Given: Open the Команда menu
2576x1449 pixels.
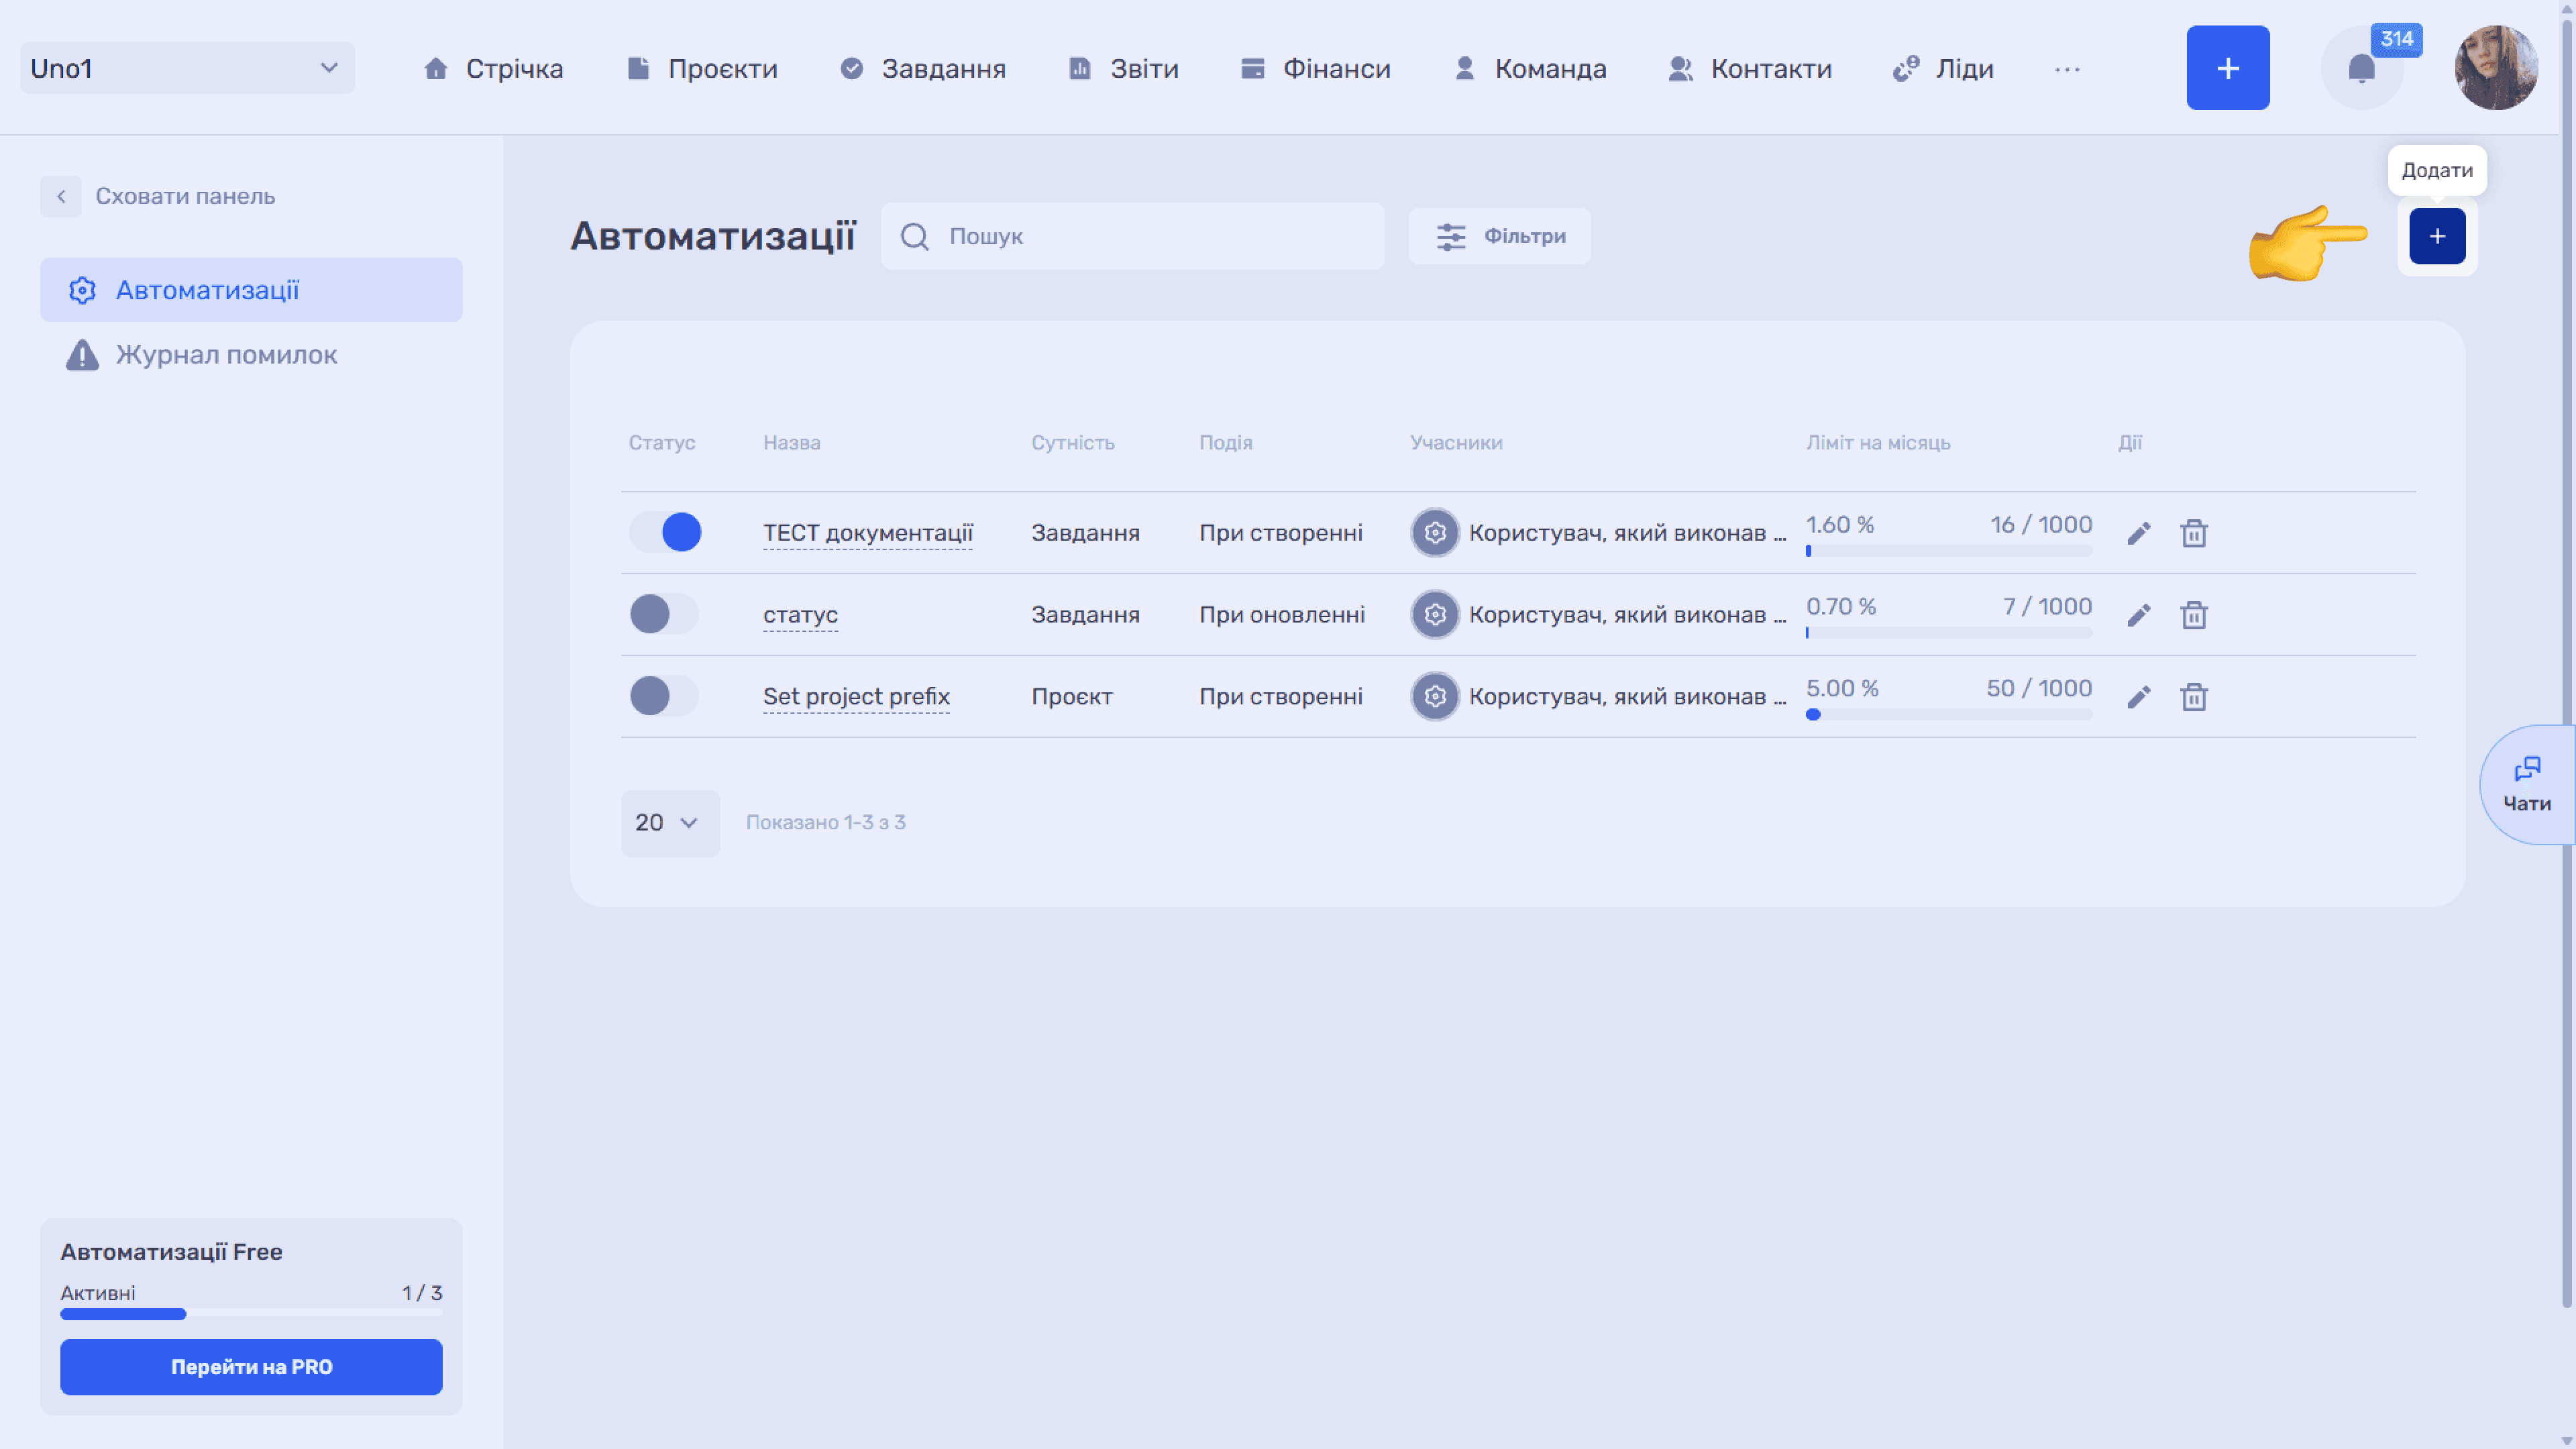Looking at the screenshot, I should click(x=1530, y=69).
